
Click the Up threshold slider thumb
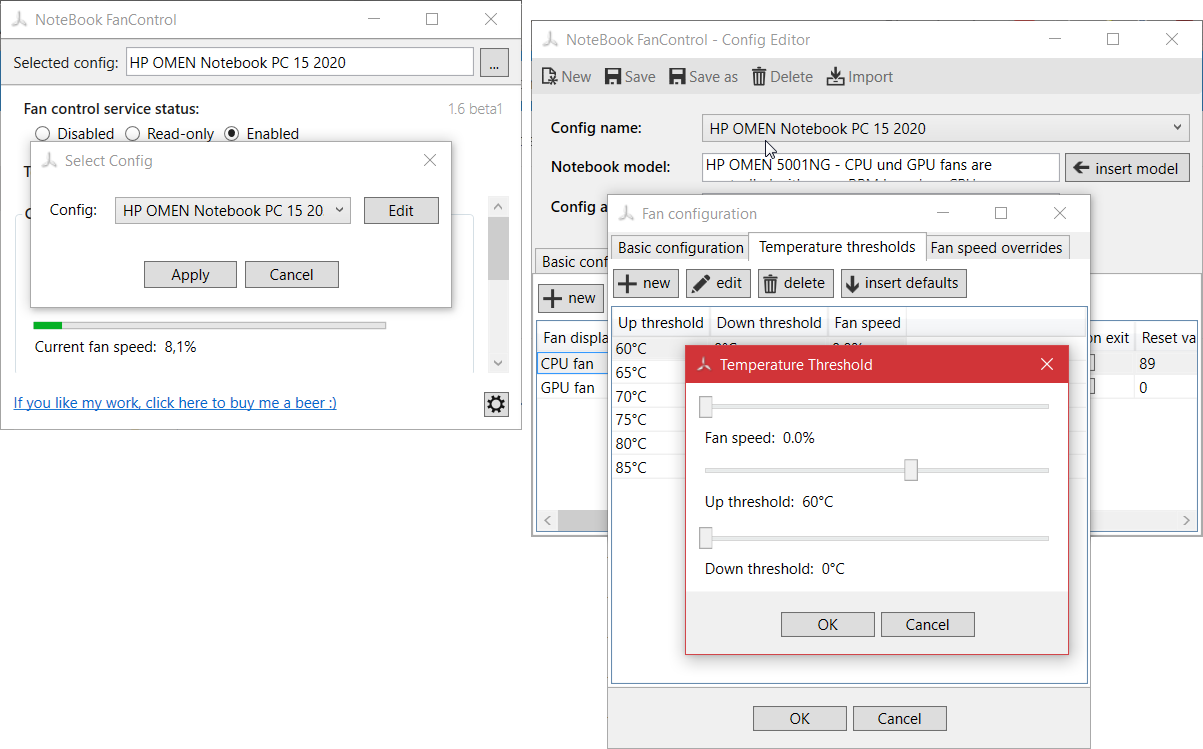911,470
